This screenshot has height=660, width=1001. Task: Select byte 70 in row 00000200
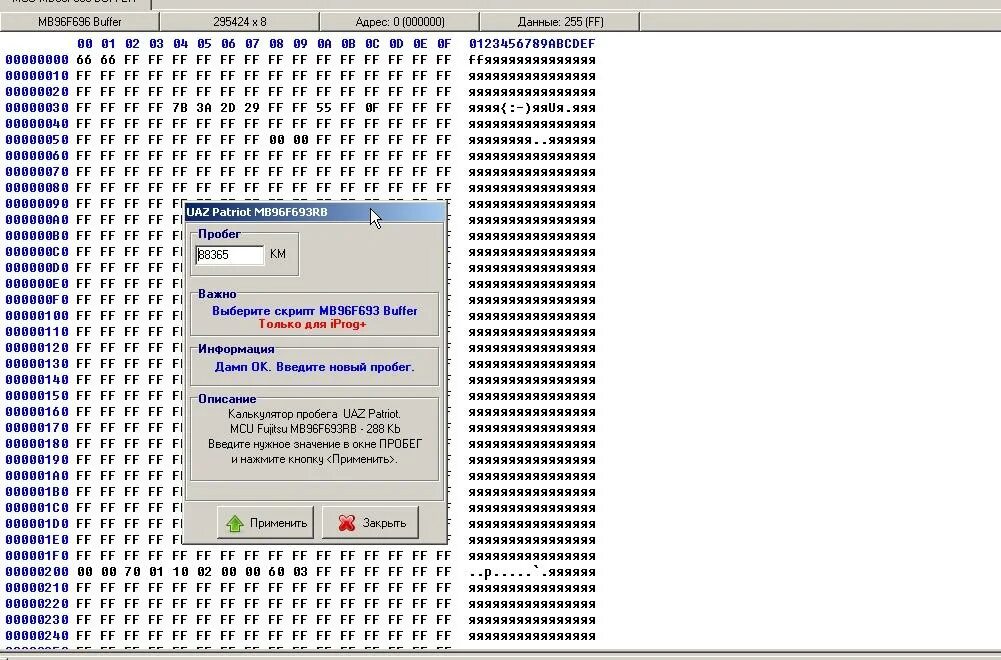click(x=132, y=572)
